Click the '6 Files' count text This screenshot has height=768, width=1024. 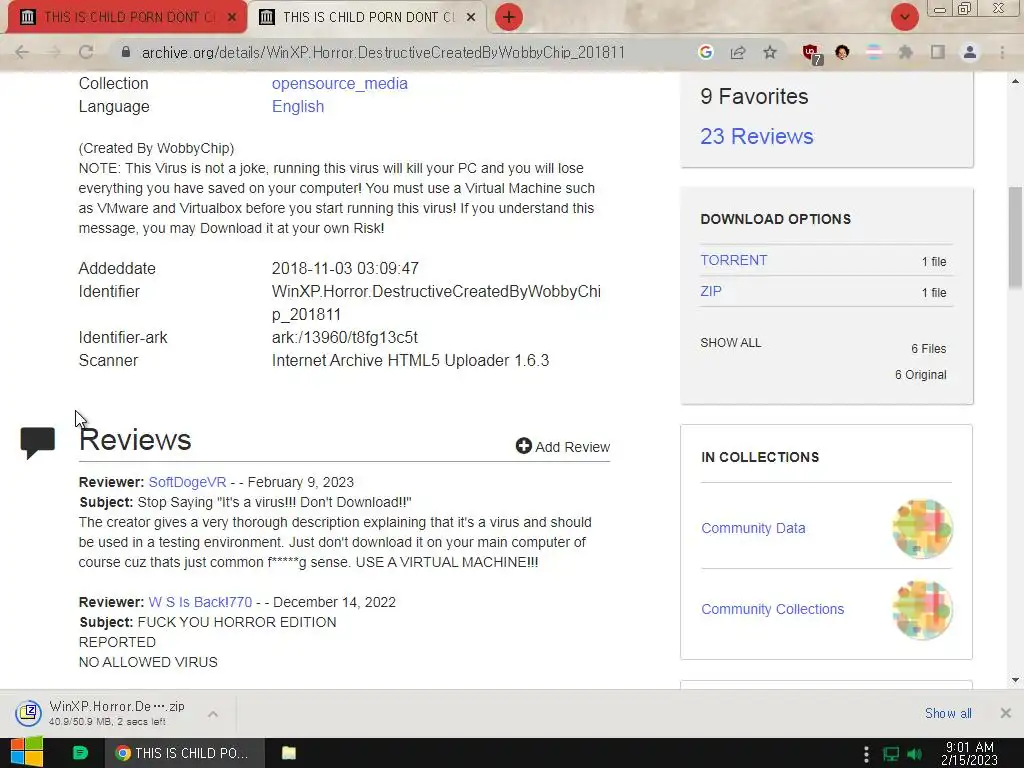click(929, 349)
